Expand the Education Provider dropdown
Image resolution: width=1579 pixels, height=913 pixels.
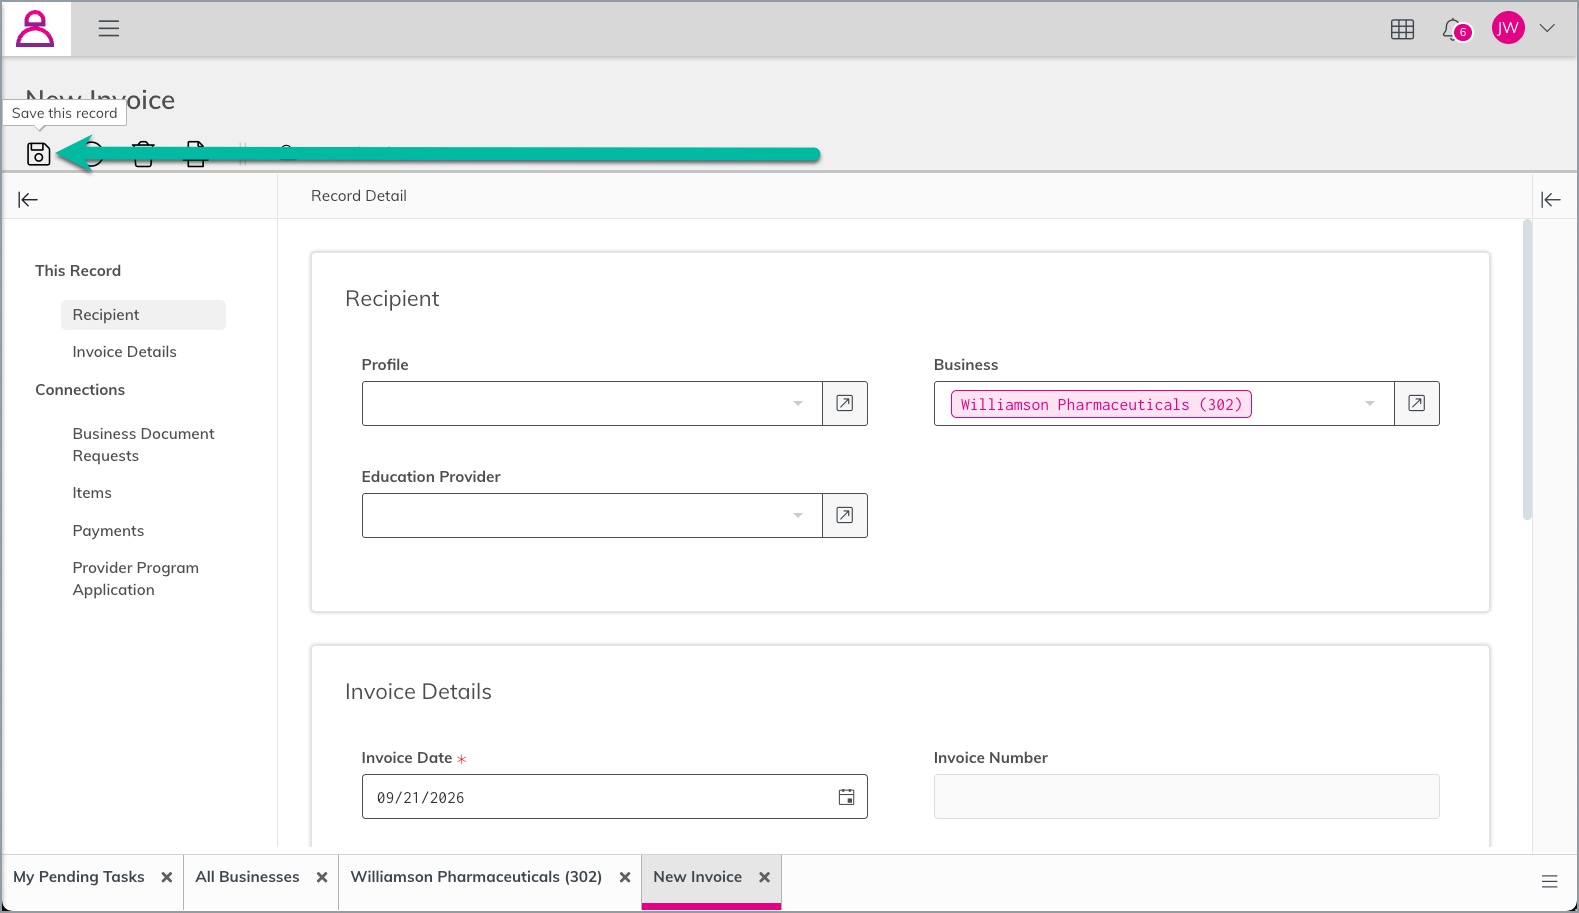[x=798, y=516]
